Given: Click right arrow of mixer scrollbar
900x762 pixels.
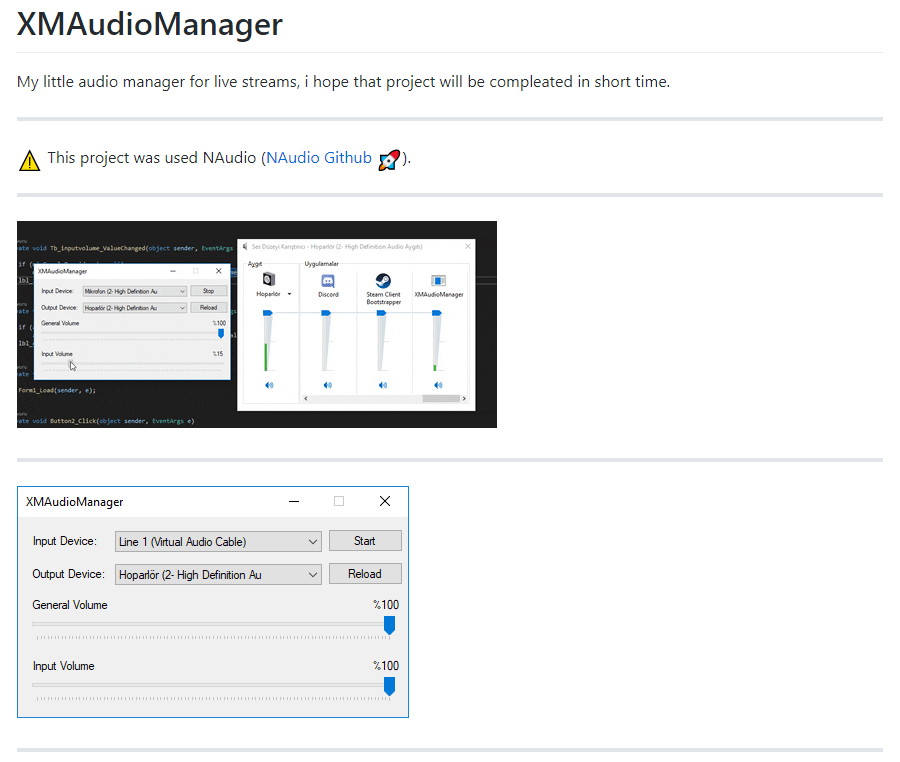Looking at the screenshot, I should (x=464, y=398).
